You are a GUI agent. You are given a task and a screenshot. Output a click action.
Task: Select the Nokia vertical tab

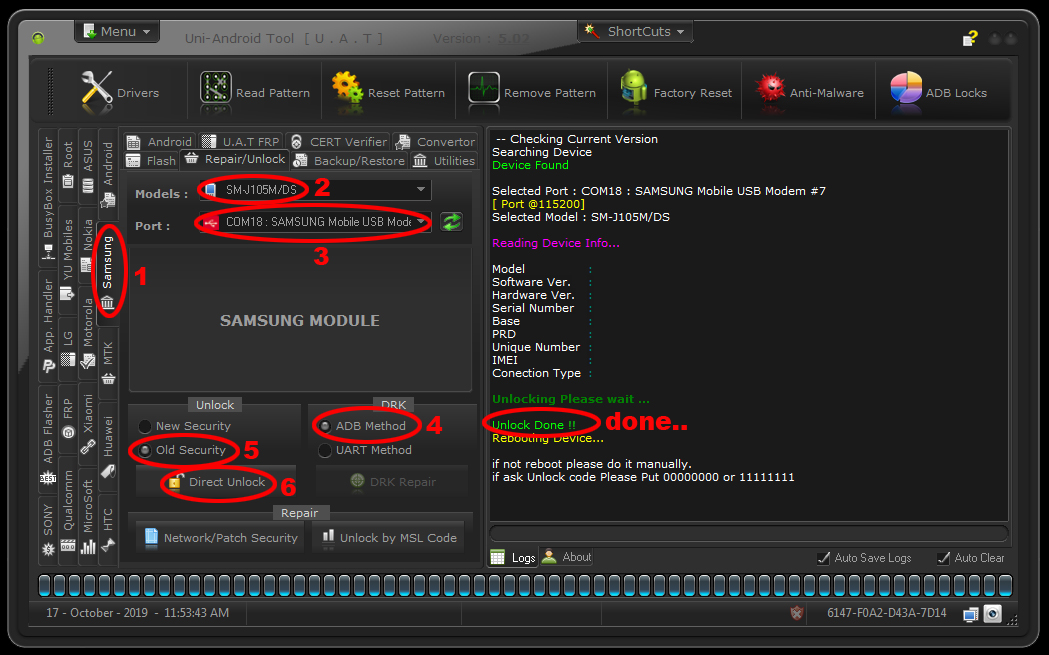pos(88,247)
